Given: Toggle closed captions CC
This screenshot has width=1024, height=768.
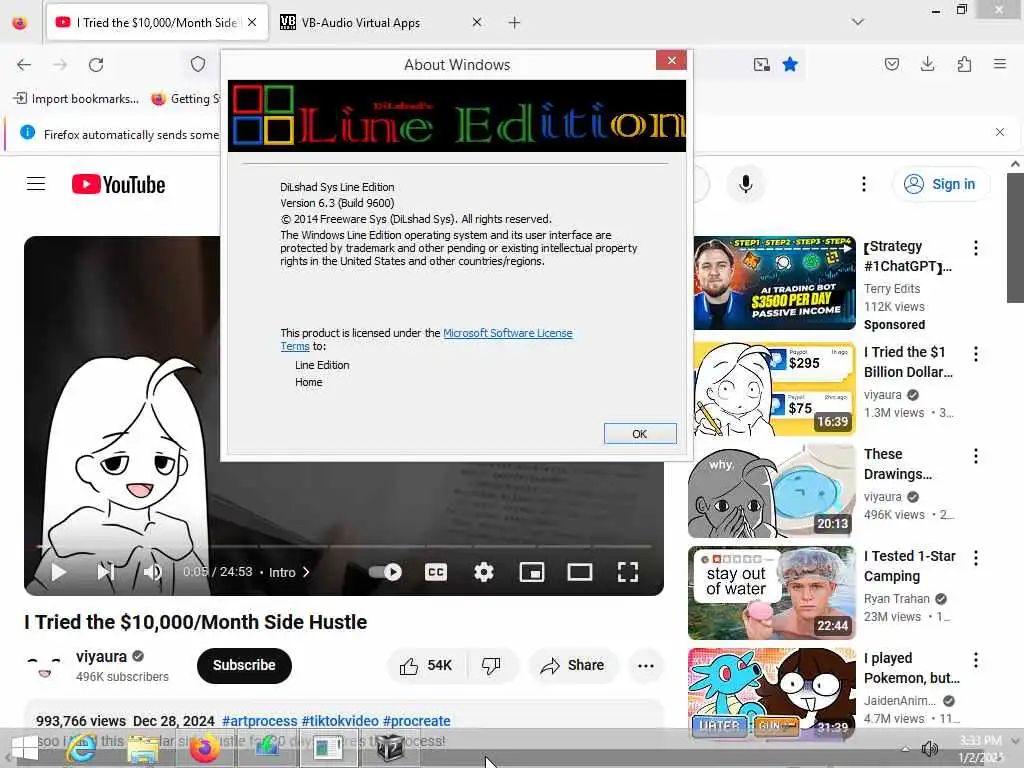Looking at the screenshot, I should point(436,572).
